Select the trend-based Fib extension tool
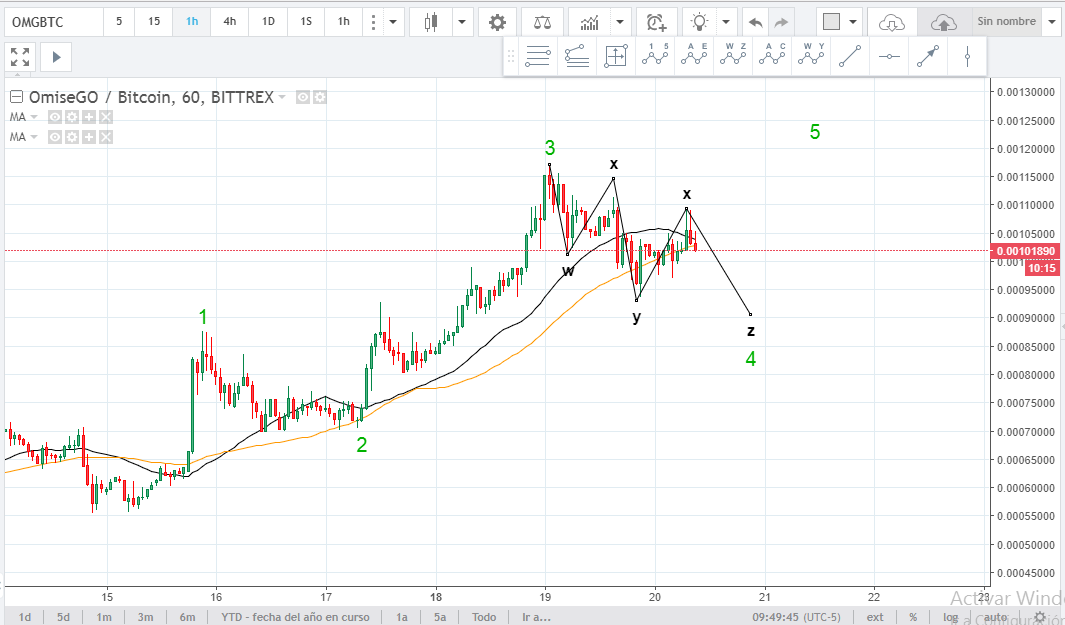This screenshot has height=625, width=1065. tap(577, 56)
